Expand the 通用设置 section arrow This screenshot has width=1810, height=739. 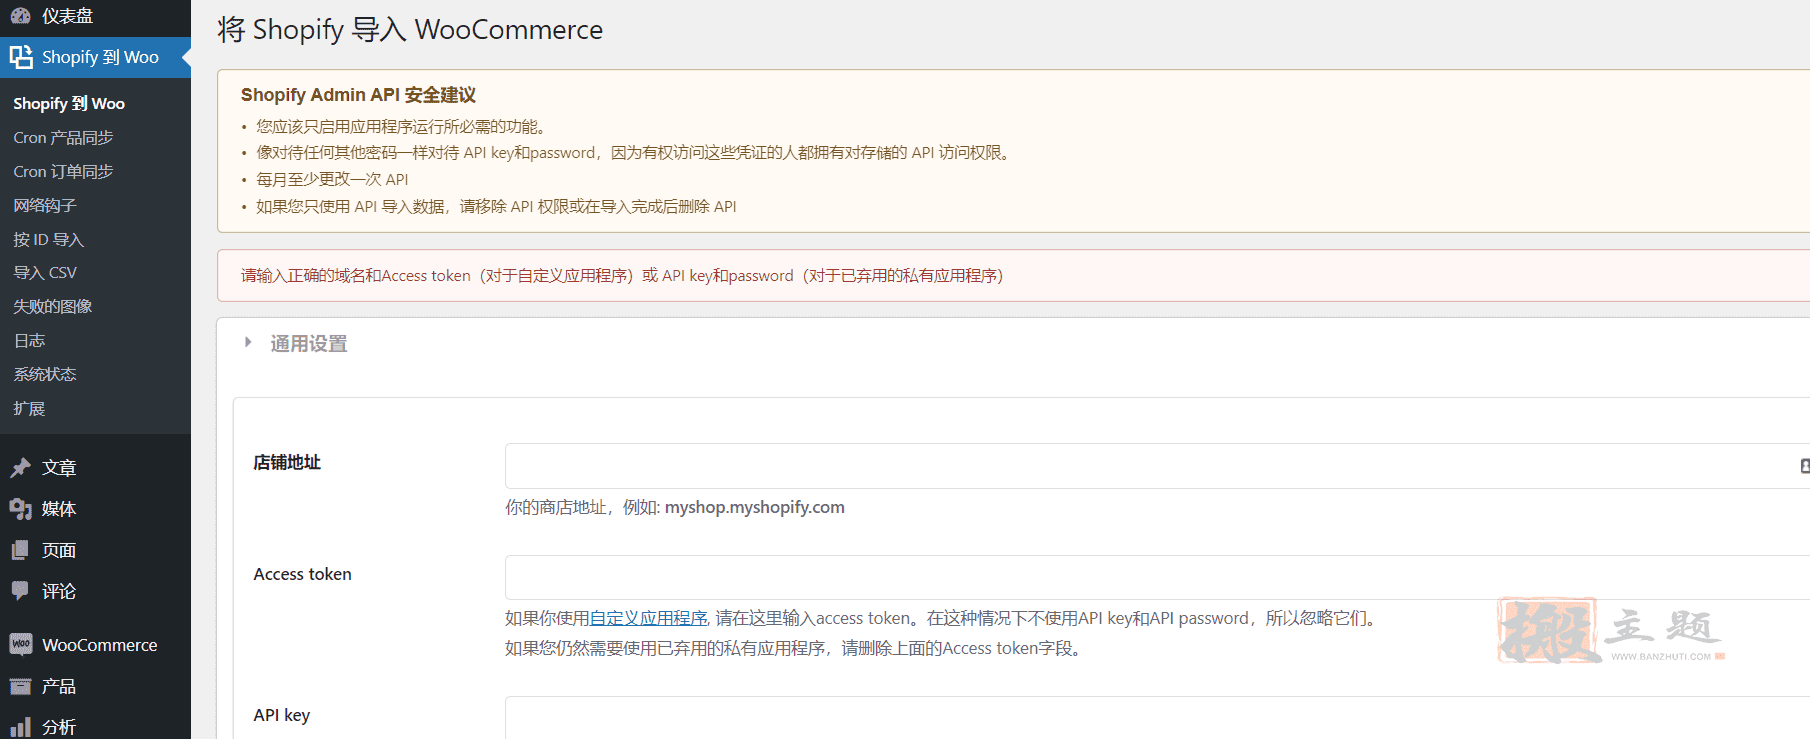click(x=248, y=342)
